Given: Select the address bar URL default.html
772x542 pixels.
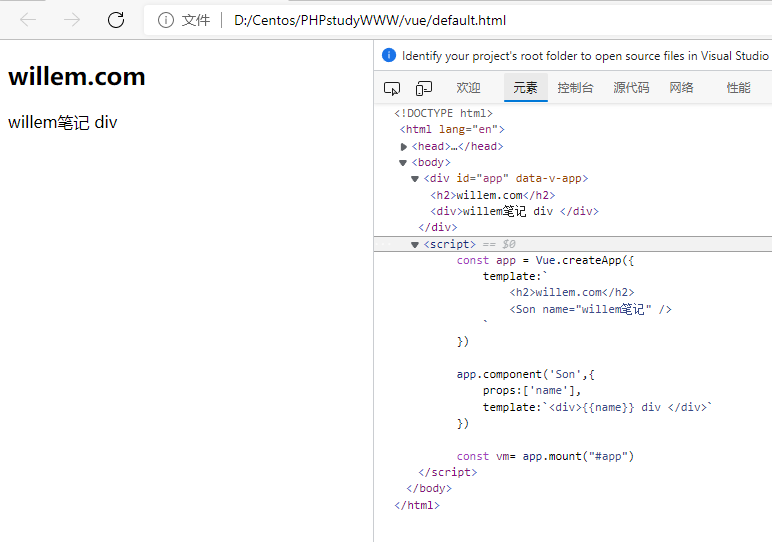Looking at the screenshot, I should pyautogui.click(x=370, y=20).
